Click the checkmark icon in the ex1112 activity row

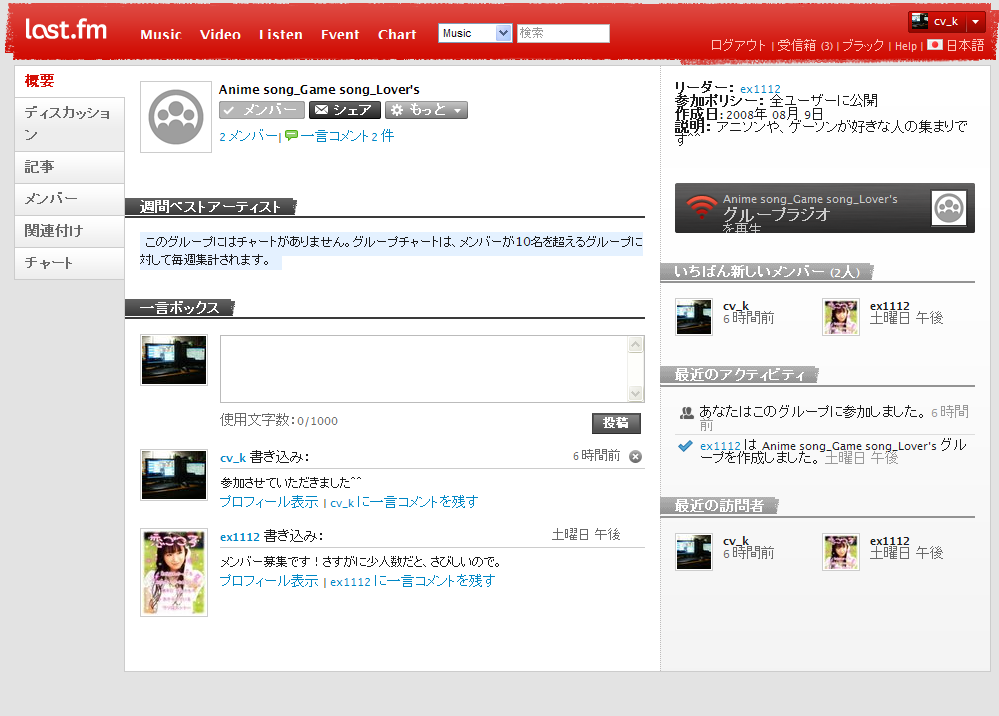686,446
